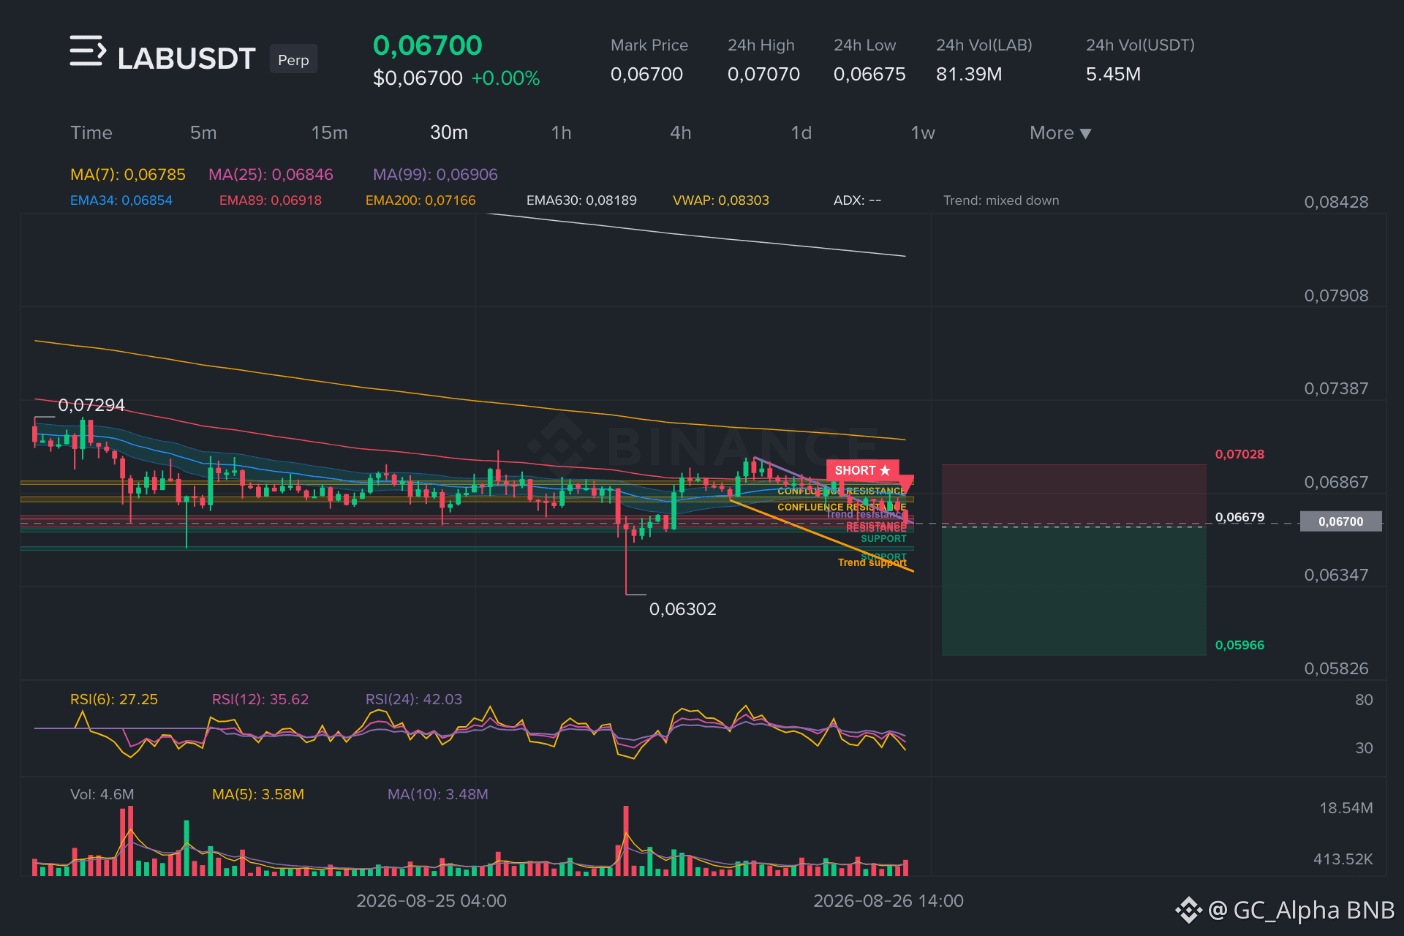Switch to the 5m interval
Viewport: 1404px width, 936px height.
[x=203, y=133]
